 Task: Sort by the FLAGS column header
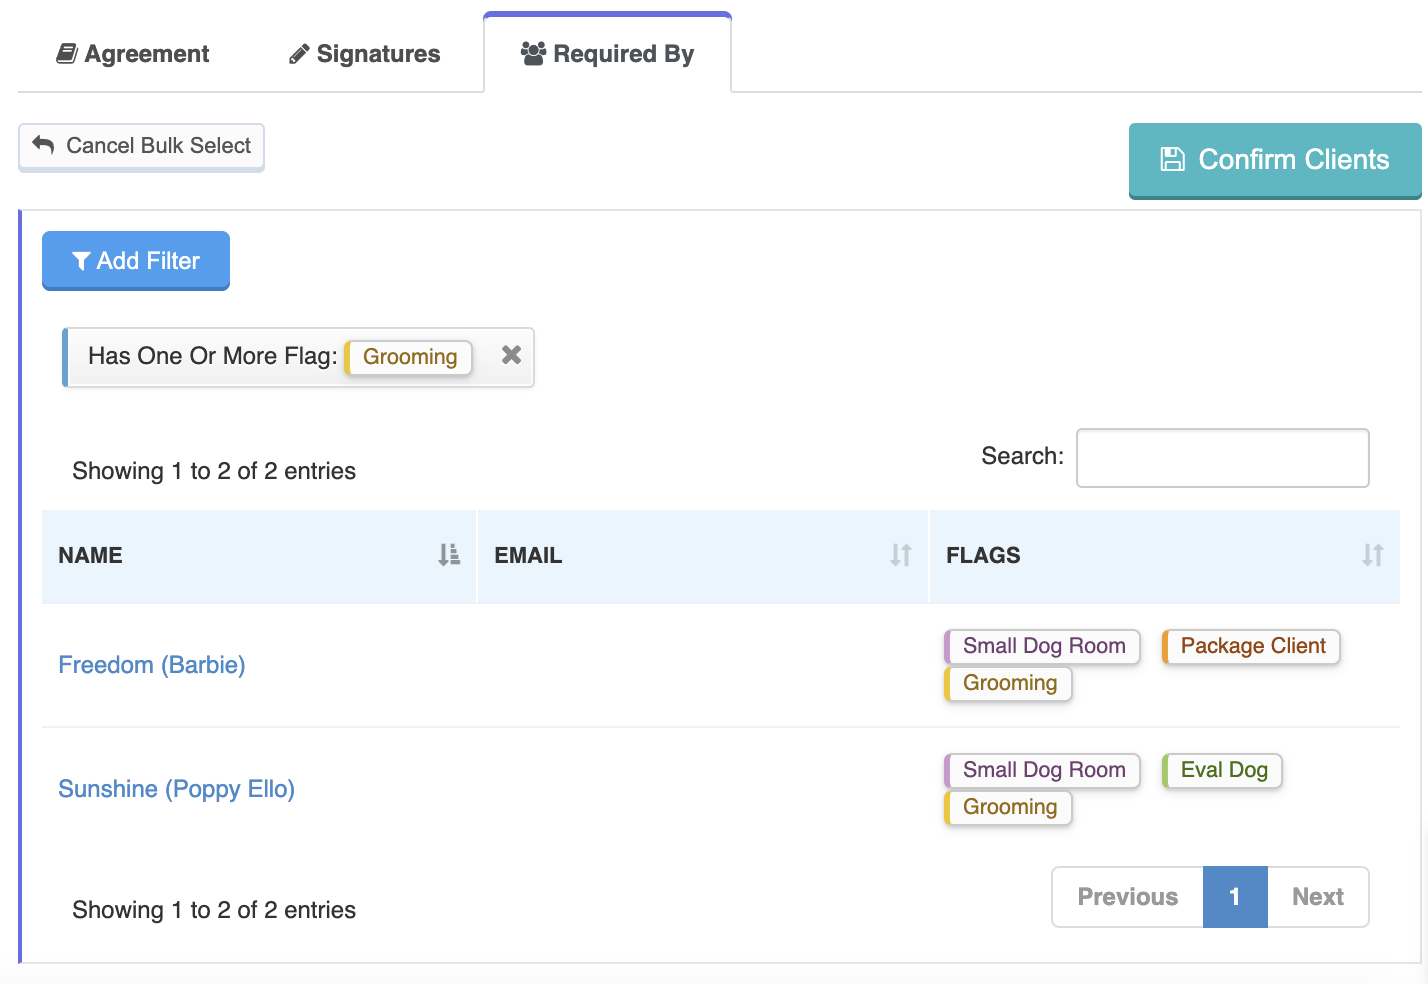point(1165,556)
